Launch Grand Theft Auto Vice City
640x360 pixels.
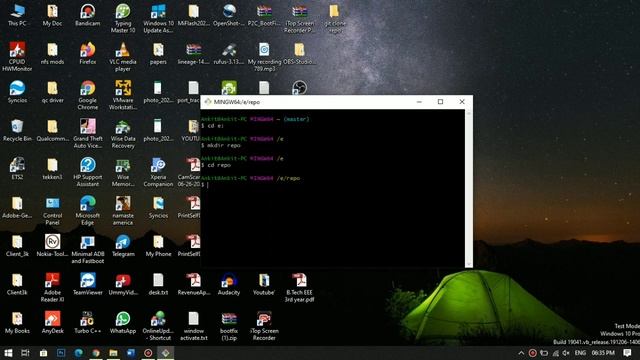pos(87,133)
